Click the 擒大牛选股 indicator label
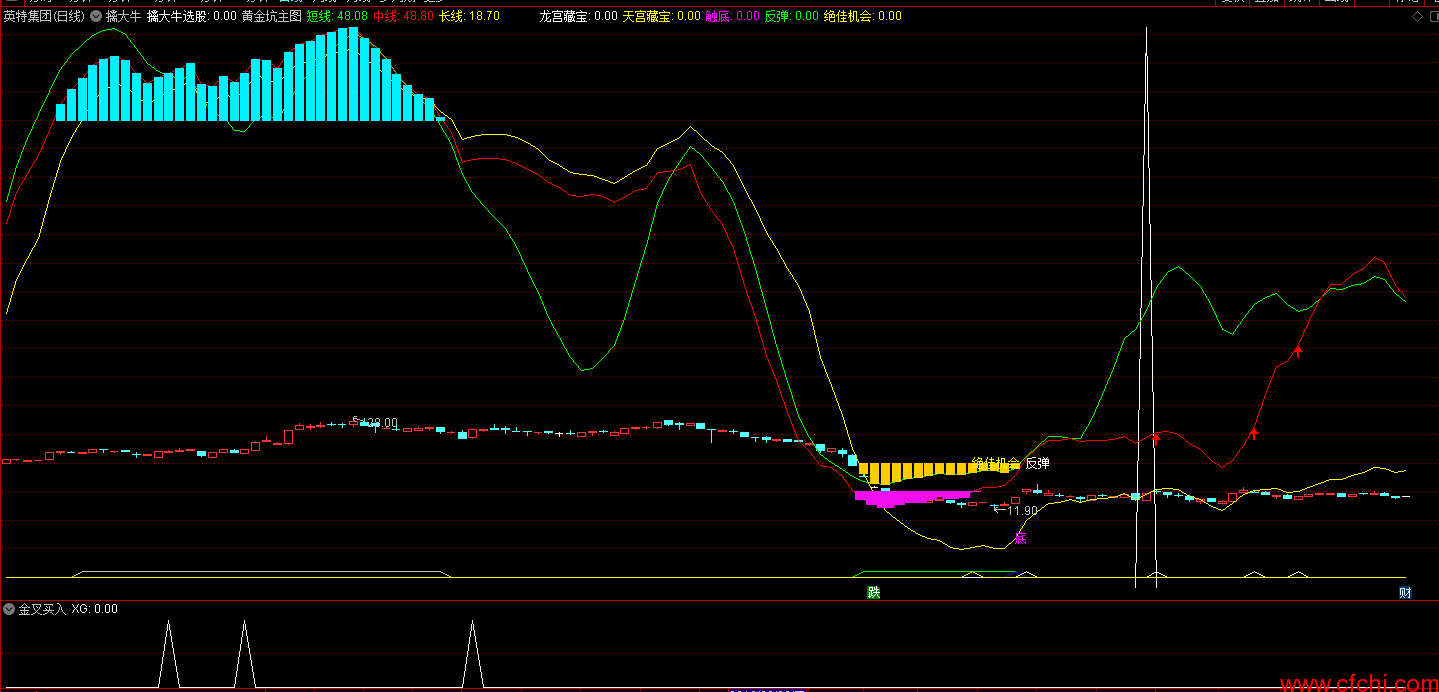Image resolution: width=1439 pixels, height=692 pixels. point(191,16)
